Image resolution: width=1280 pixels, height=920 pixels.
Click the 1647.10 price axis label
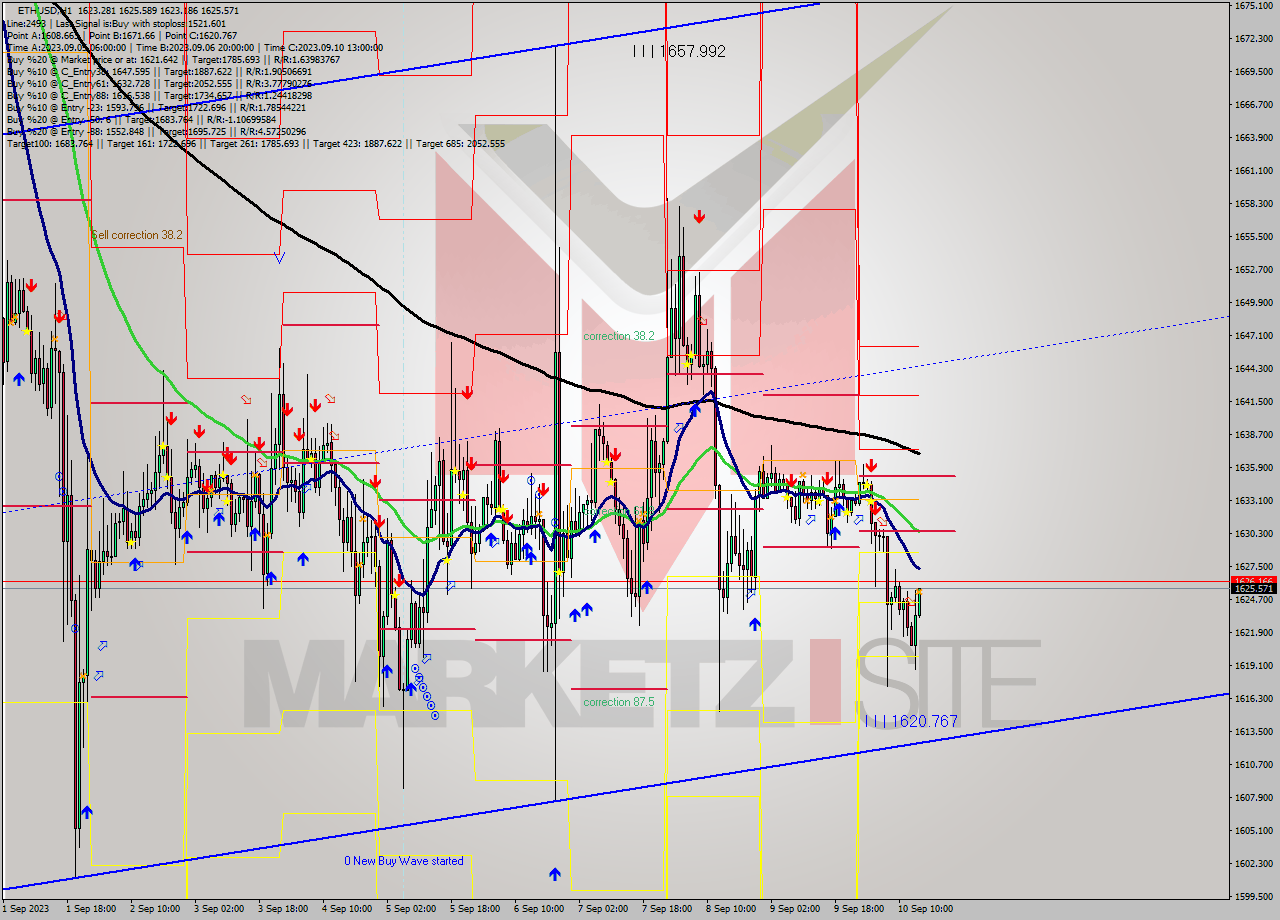point(1253,336)
